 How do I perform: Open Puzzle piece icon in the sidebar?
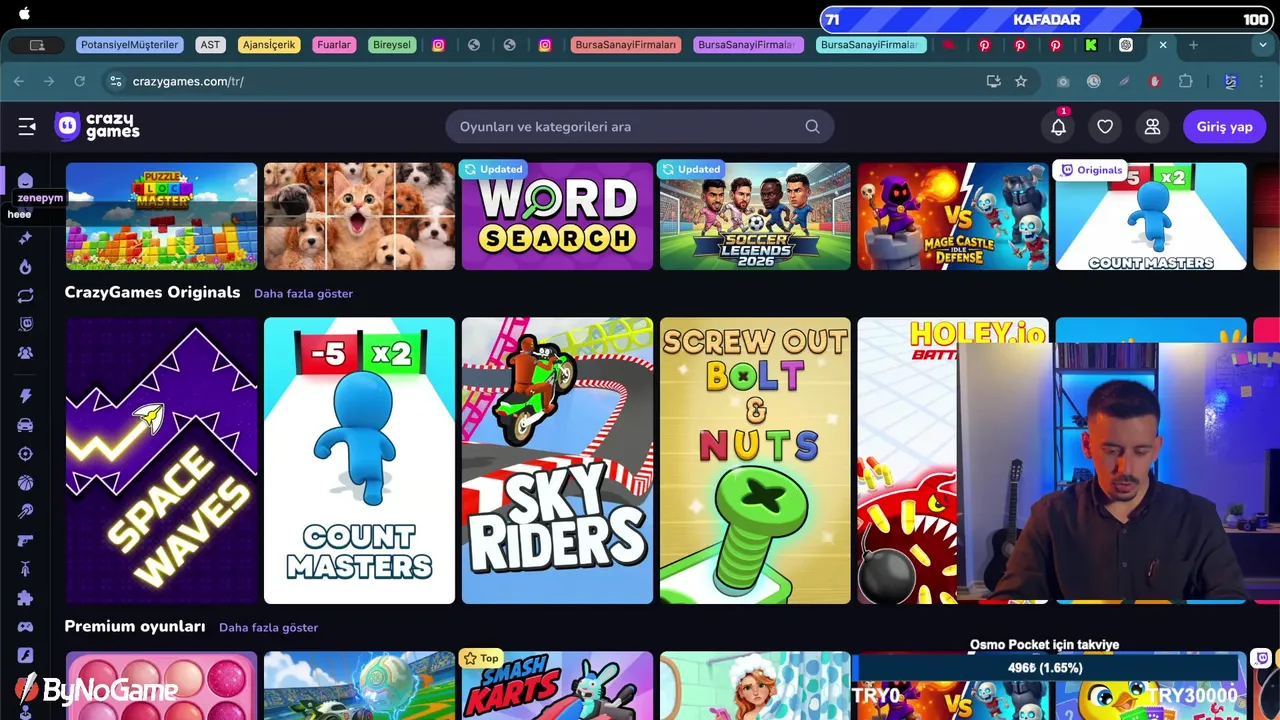(25, 598)
